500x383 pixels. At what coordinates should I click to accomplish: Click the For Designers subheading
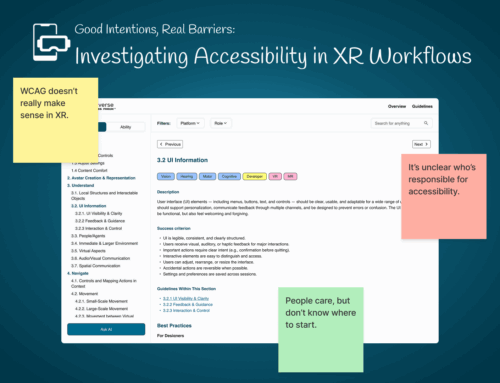170,336
